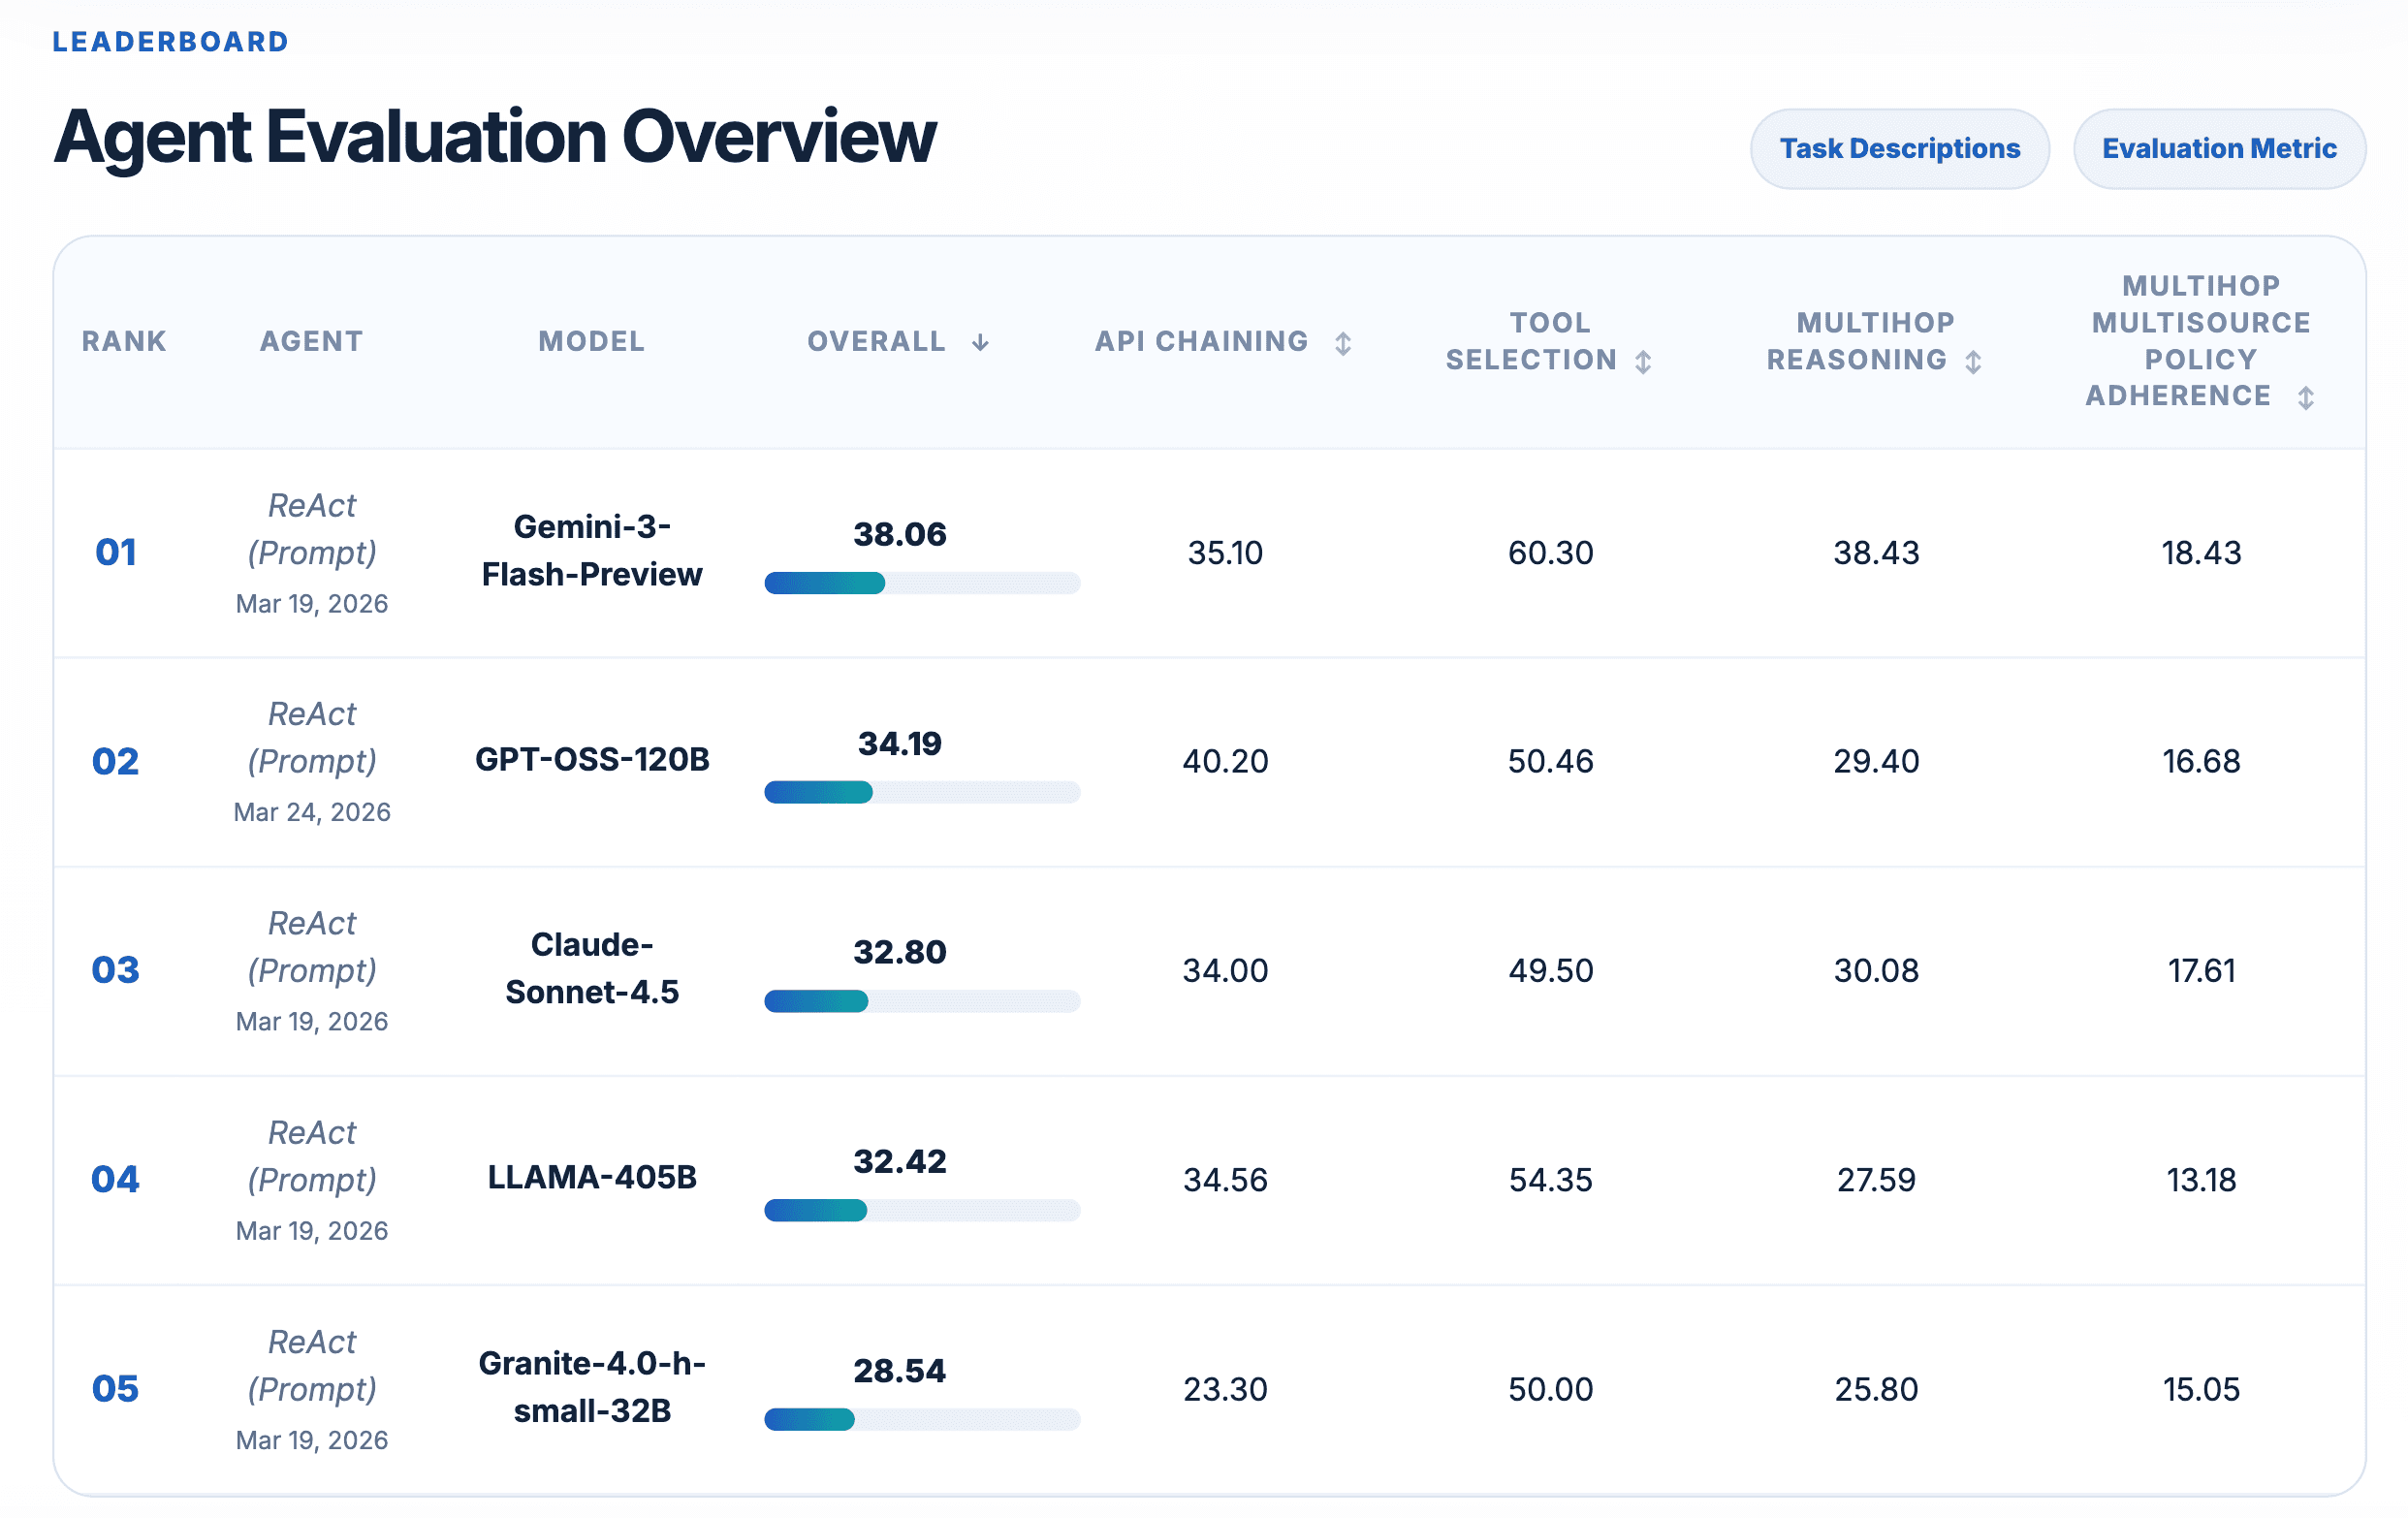Click the Tool Selection value 54.35
This screenshot has height=1518, width=2408.
tap(1551, 1180)
